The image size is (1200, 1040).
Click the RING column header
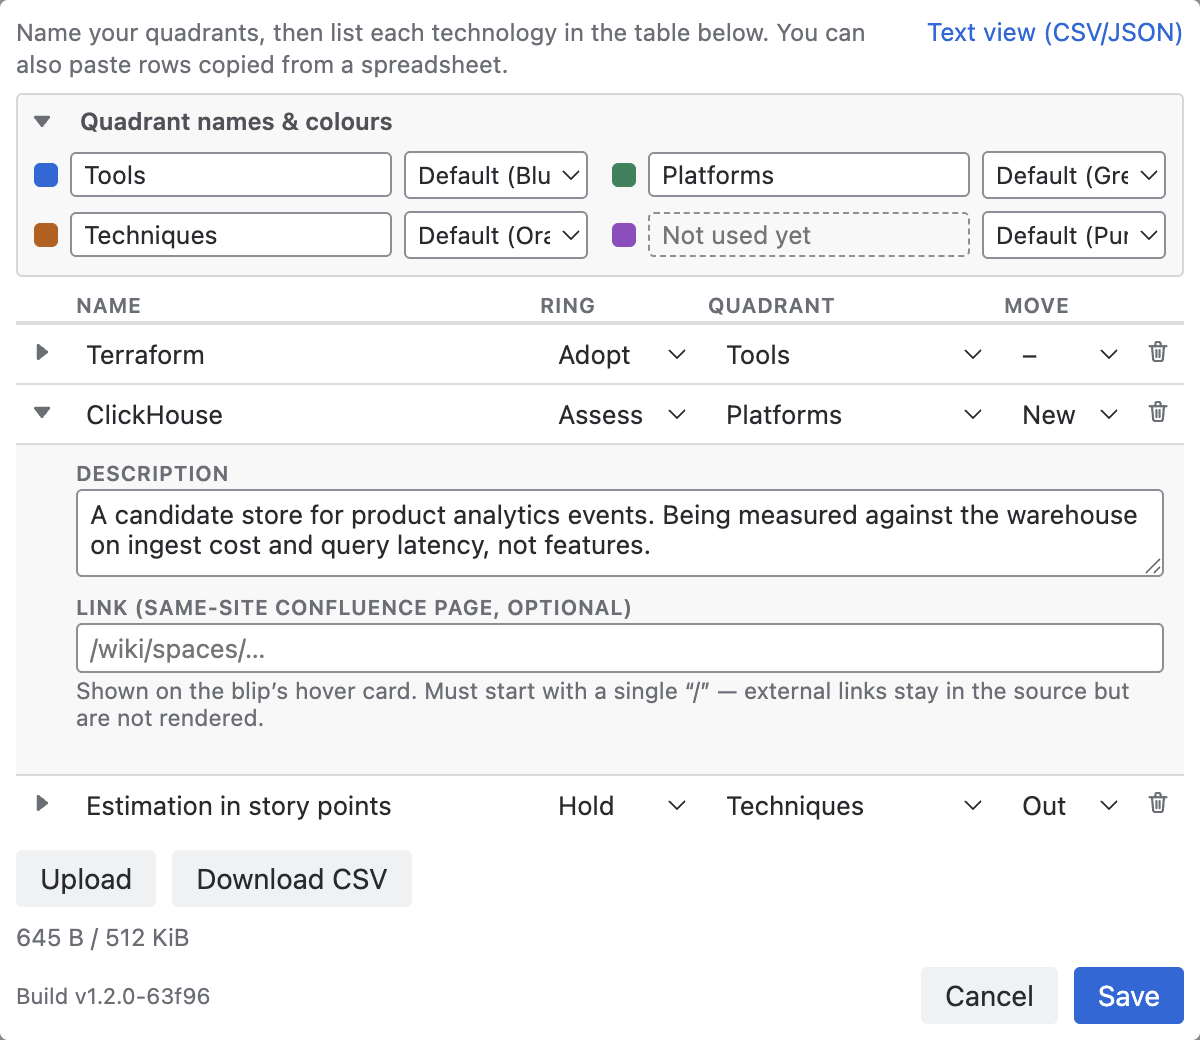coord(567,306)
